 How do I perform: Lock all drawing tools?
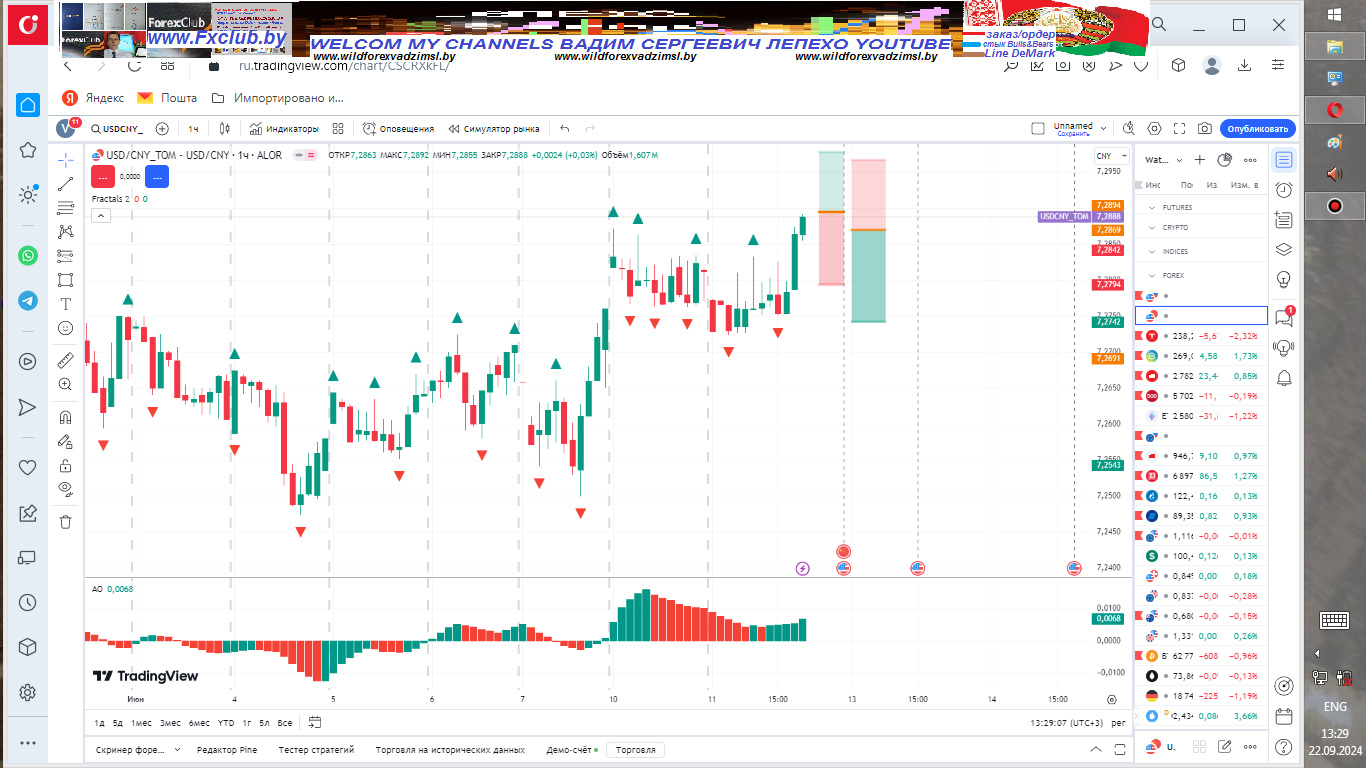(65, 465)
